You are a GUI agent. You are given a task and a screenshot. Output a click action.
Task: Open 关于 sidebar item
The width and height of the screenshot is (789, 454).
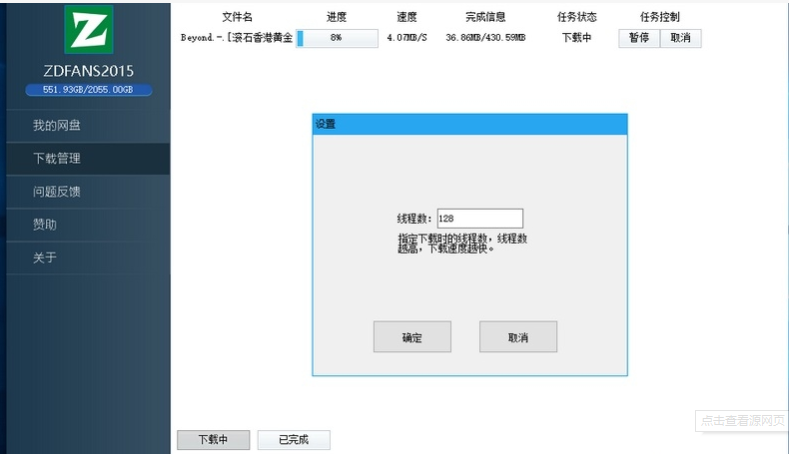tap(88, 258)
